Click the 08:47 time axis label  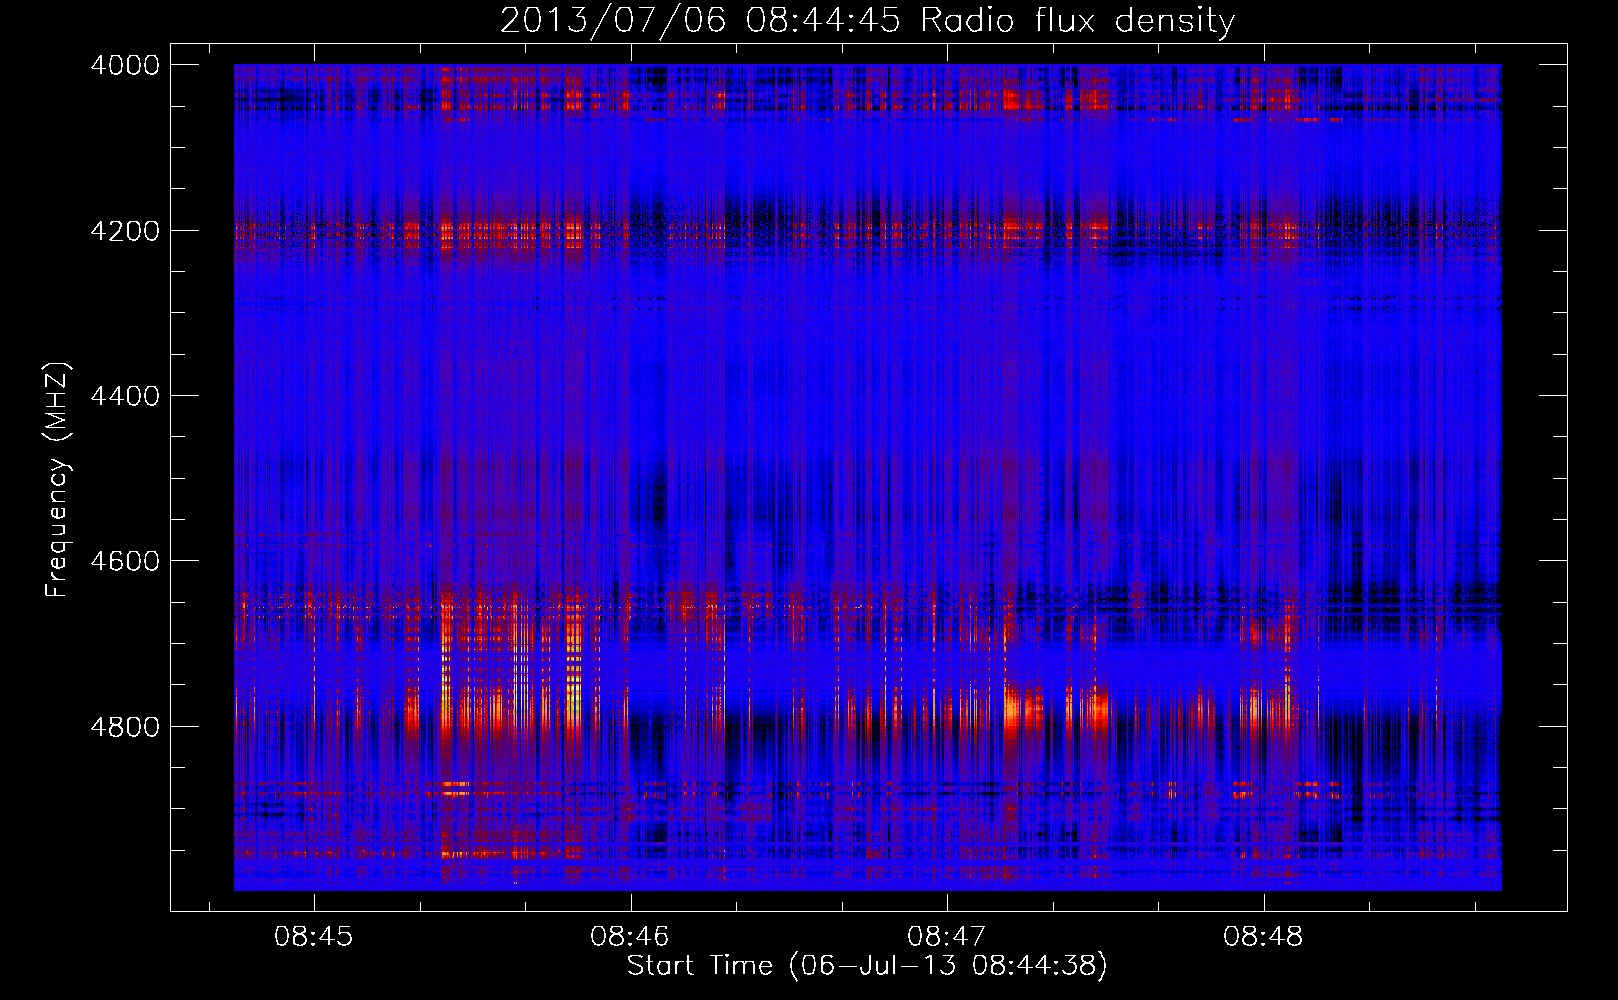point(946,936)
